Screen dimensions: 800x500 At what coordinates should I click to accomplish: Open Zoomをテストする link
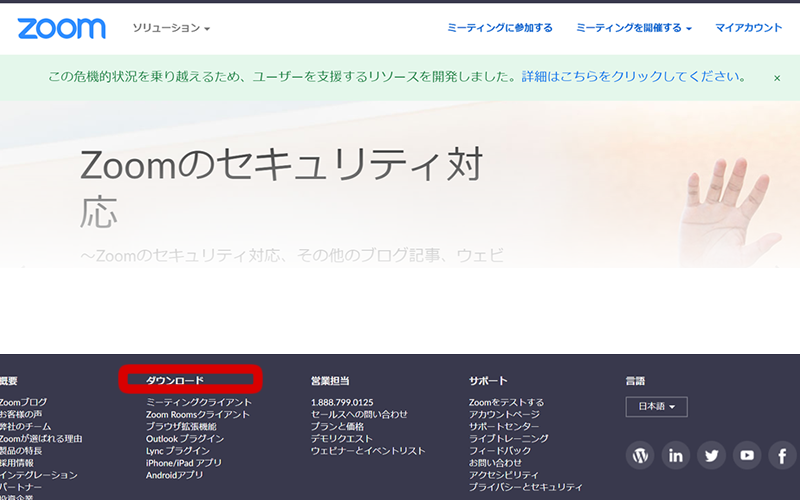[507, 402]
